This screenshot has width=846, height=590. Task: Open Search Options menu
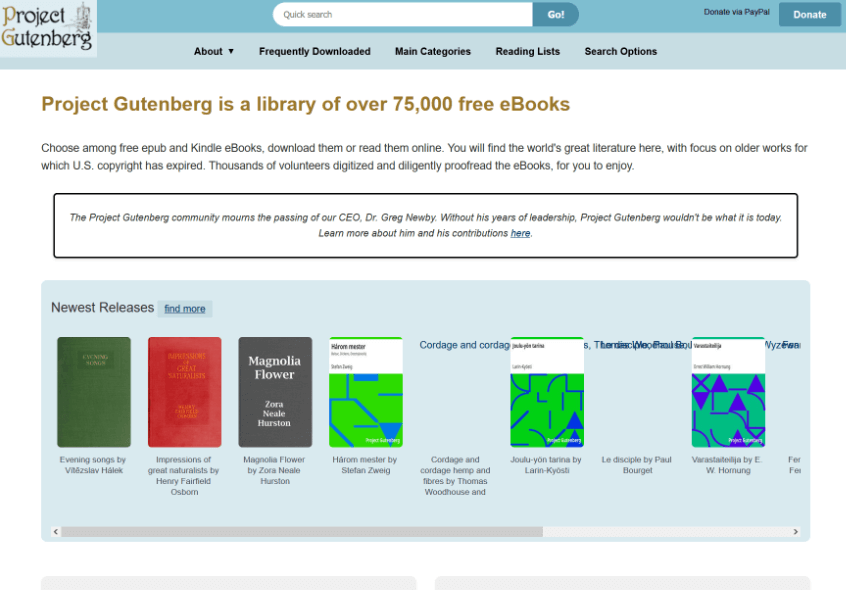pyautogui.click(x=621, y=51)
